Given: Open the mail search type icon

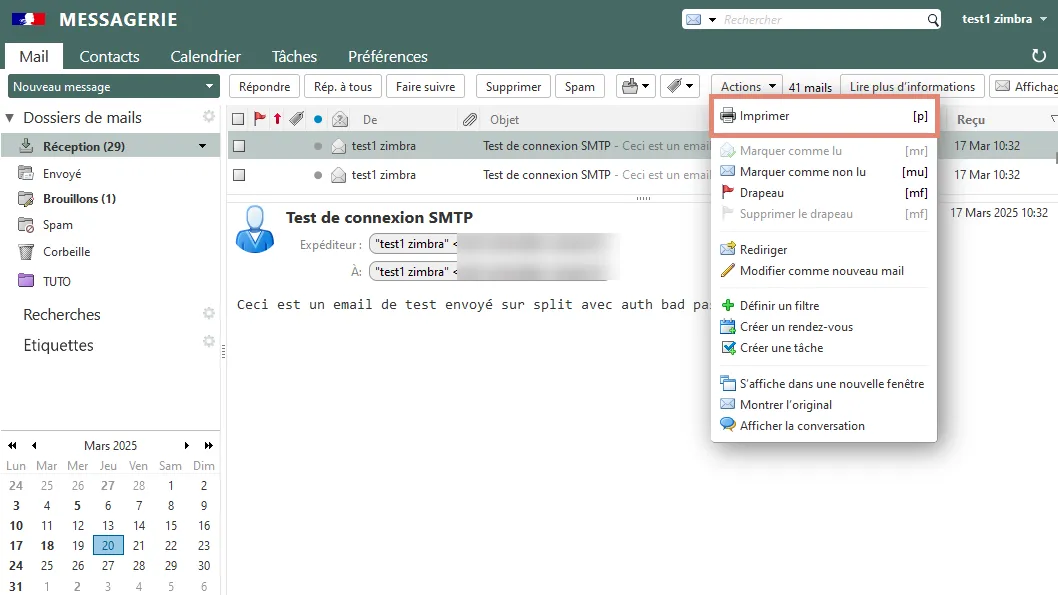Looking at the screenshot, I should (x=694, y=20).
